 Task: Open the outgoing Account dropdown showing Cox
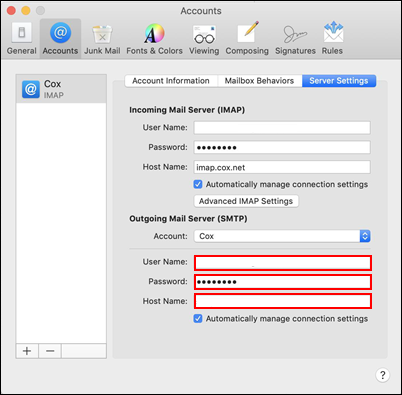282,236
